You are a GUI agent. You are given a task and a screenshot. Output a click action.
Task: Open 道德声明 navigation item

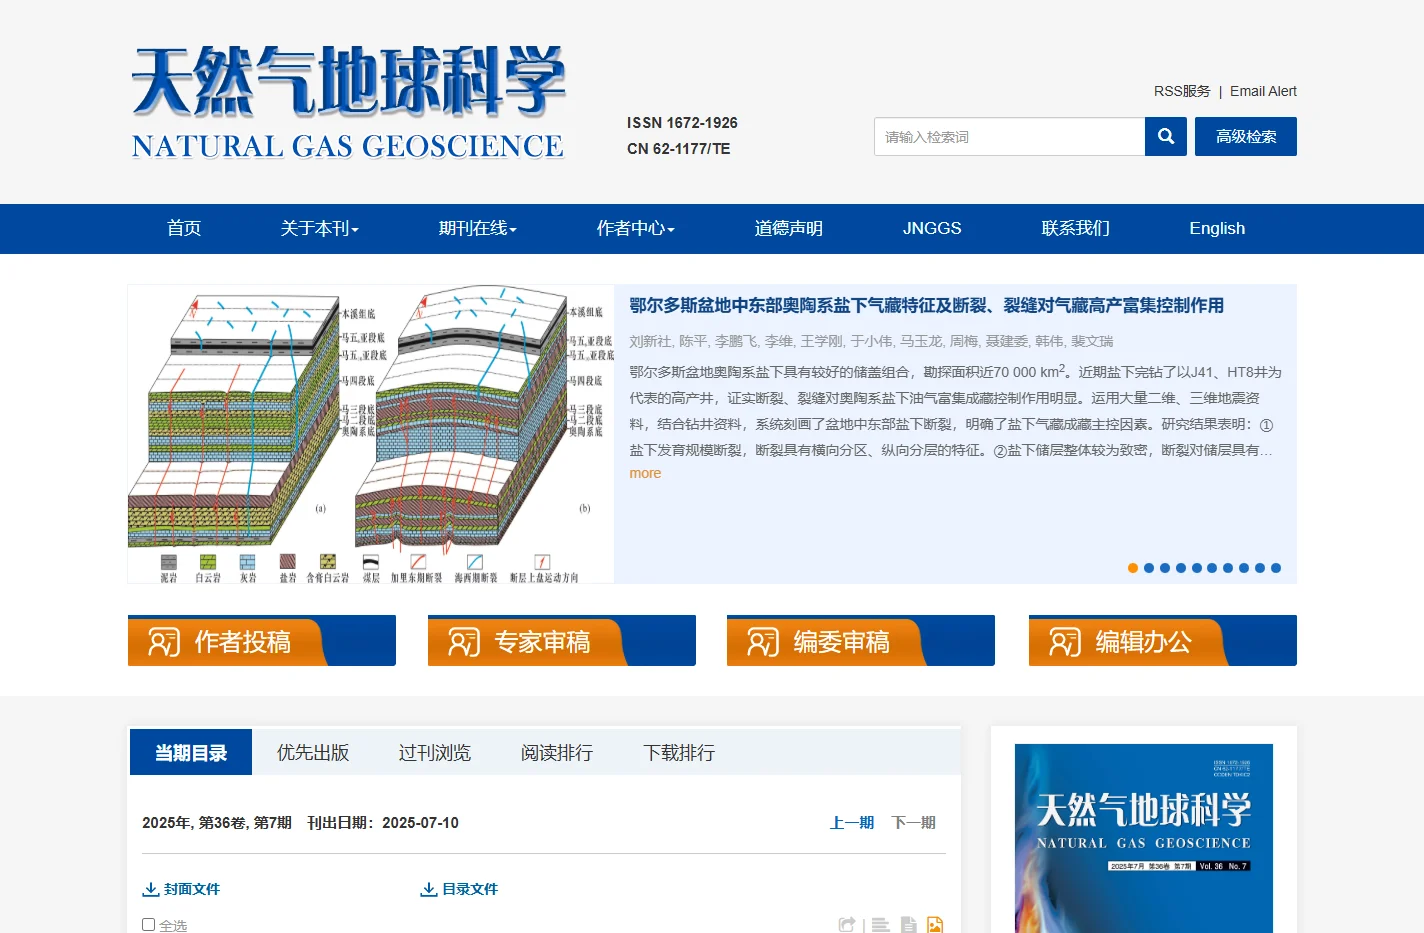[x=788, y=229]
